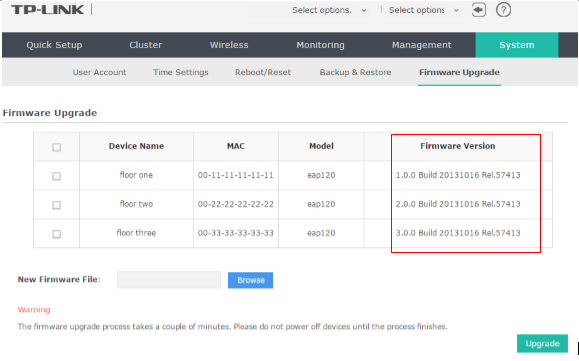Switch to the Cluster menu

(x=145, y=45)
